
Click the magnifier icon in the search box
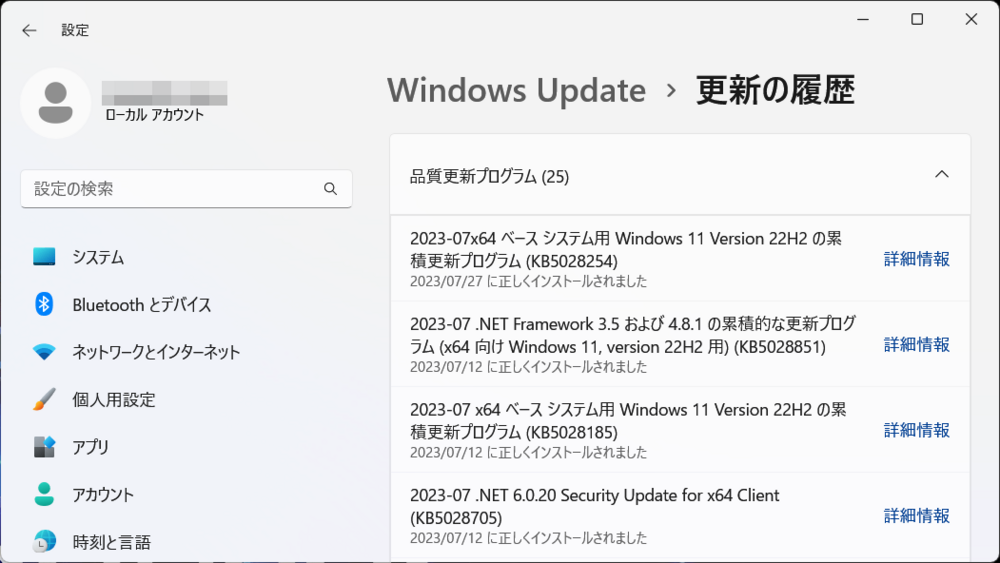tap(330, 189)
